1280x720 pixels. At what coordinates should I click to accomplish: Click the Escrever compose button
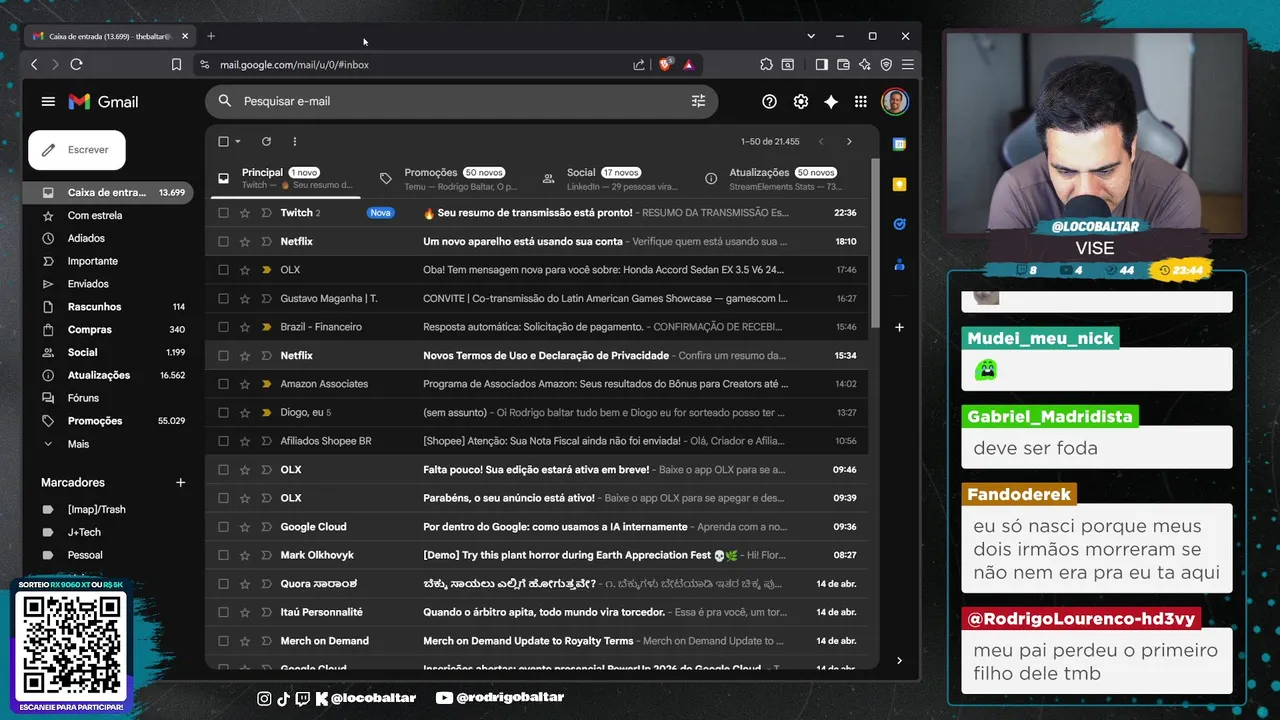tap(77, 150)
